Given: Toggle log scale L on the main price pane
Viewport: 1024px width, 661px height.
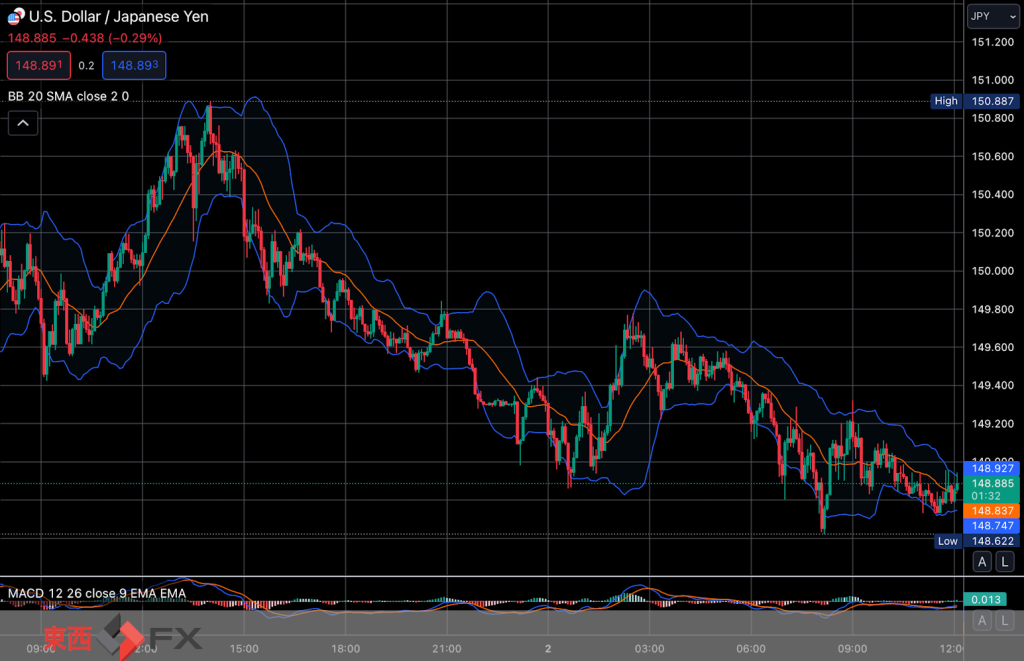Looking at the screenshot, I should pyautogui.click(x=1005, y=562).
